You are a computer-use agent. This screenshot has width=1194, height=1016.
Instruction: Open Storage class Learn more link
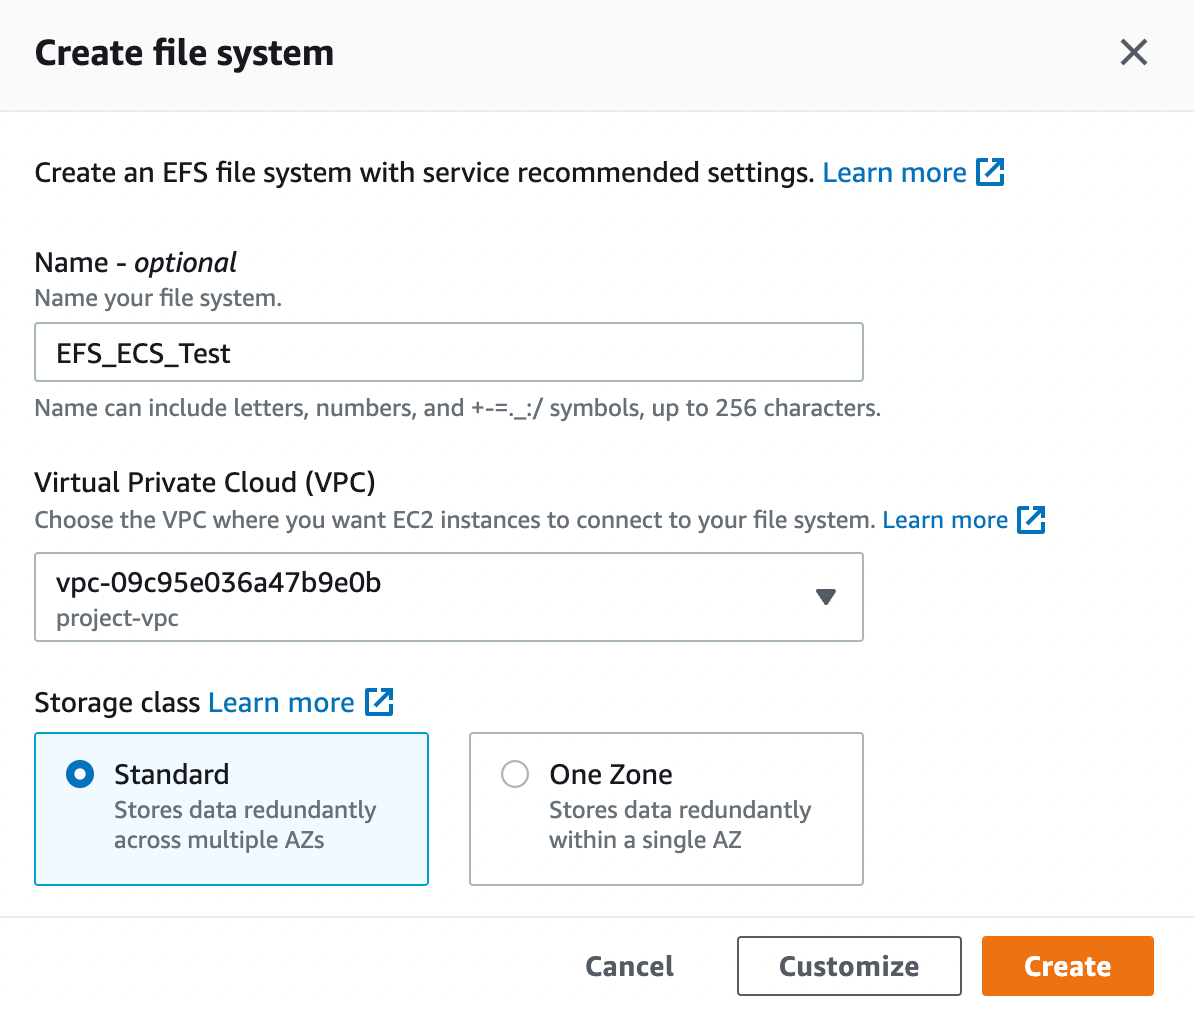281,703
